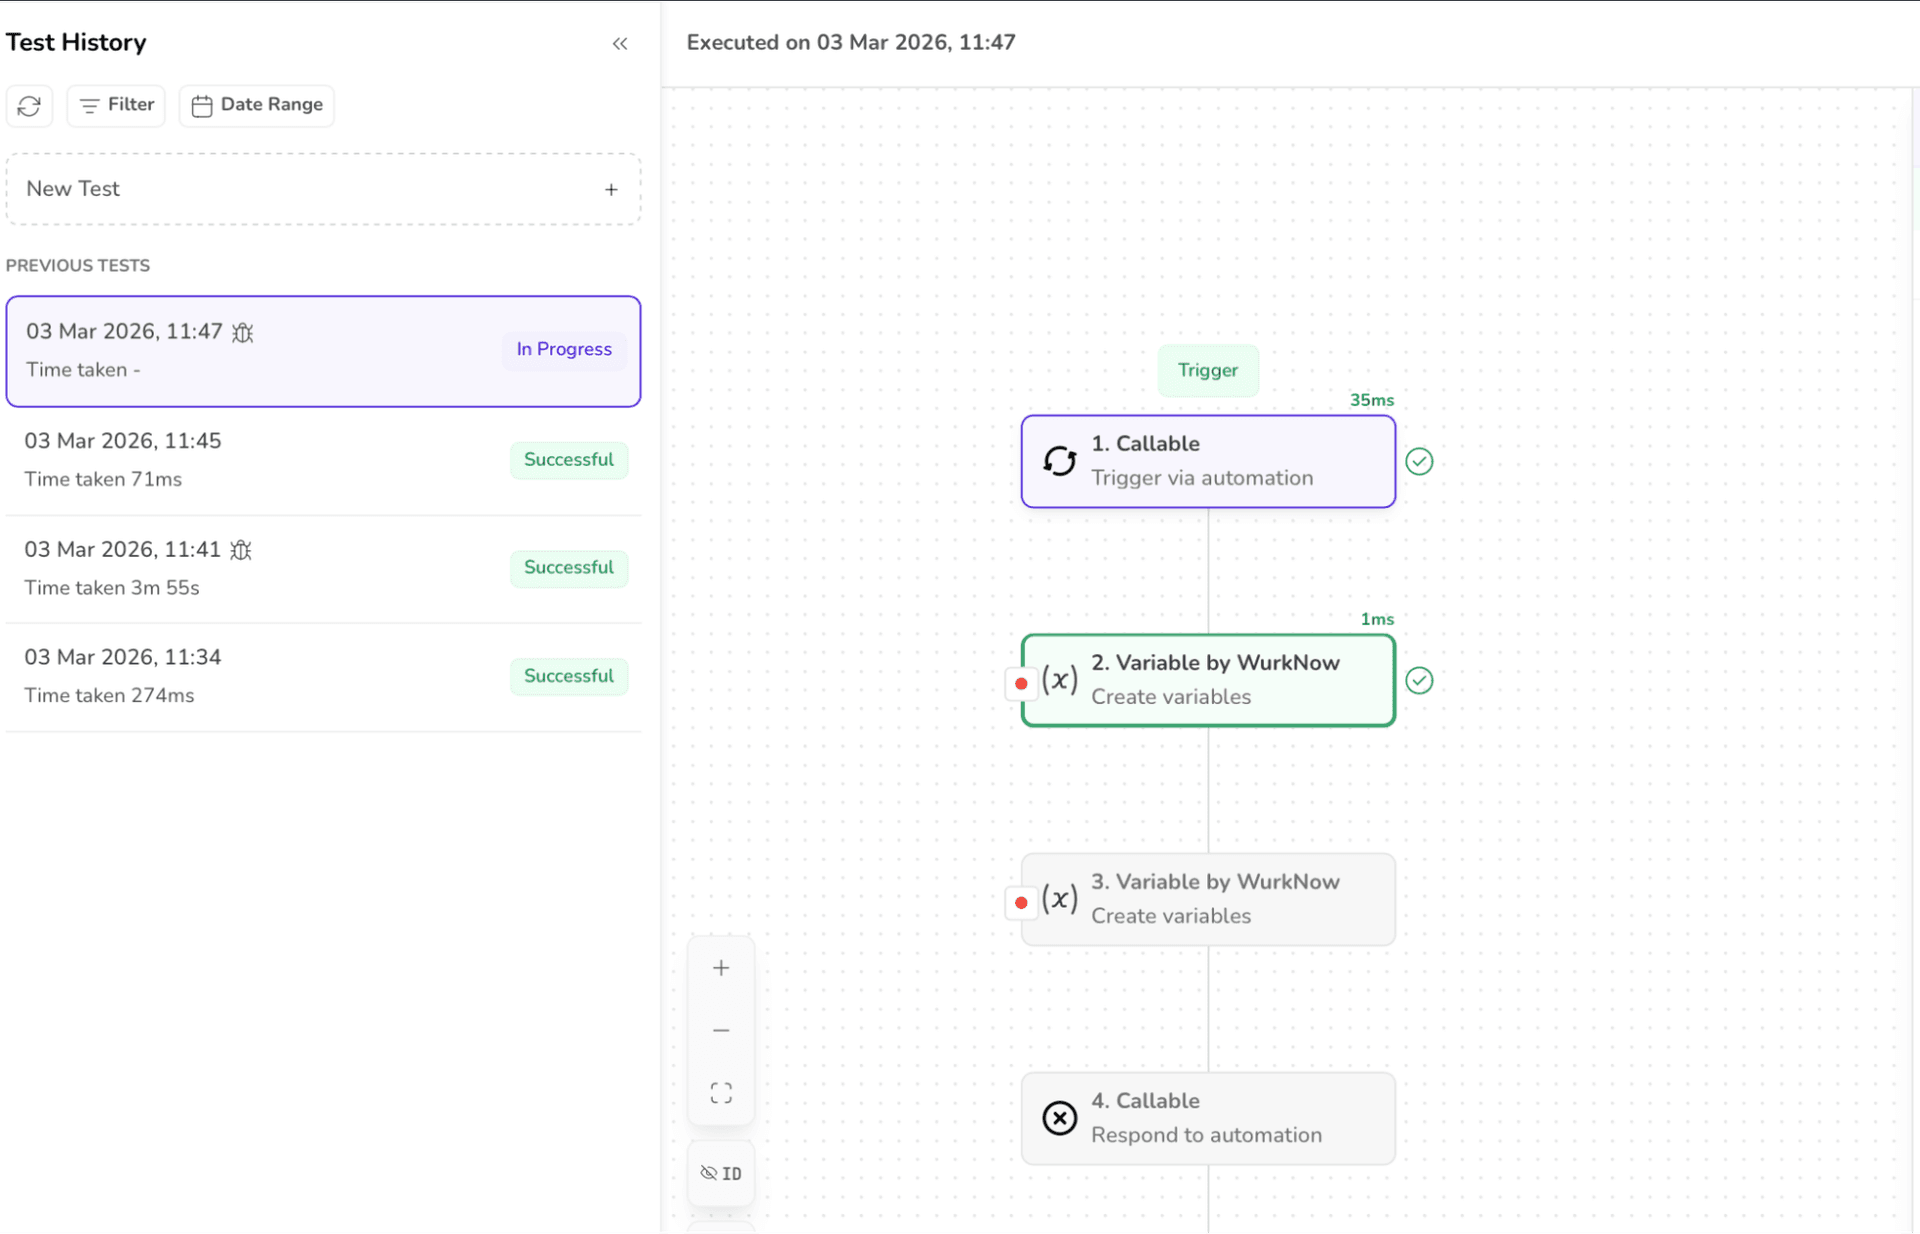Open the 11:45 test taking 71ms
The height and width of the screenshot is (1234, 1920).
tap(323, 460)
